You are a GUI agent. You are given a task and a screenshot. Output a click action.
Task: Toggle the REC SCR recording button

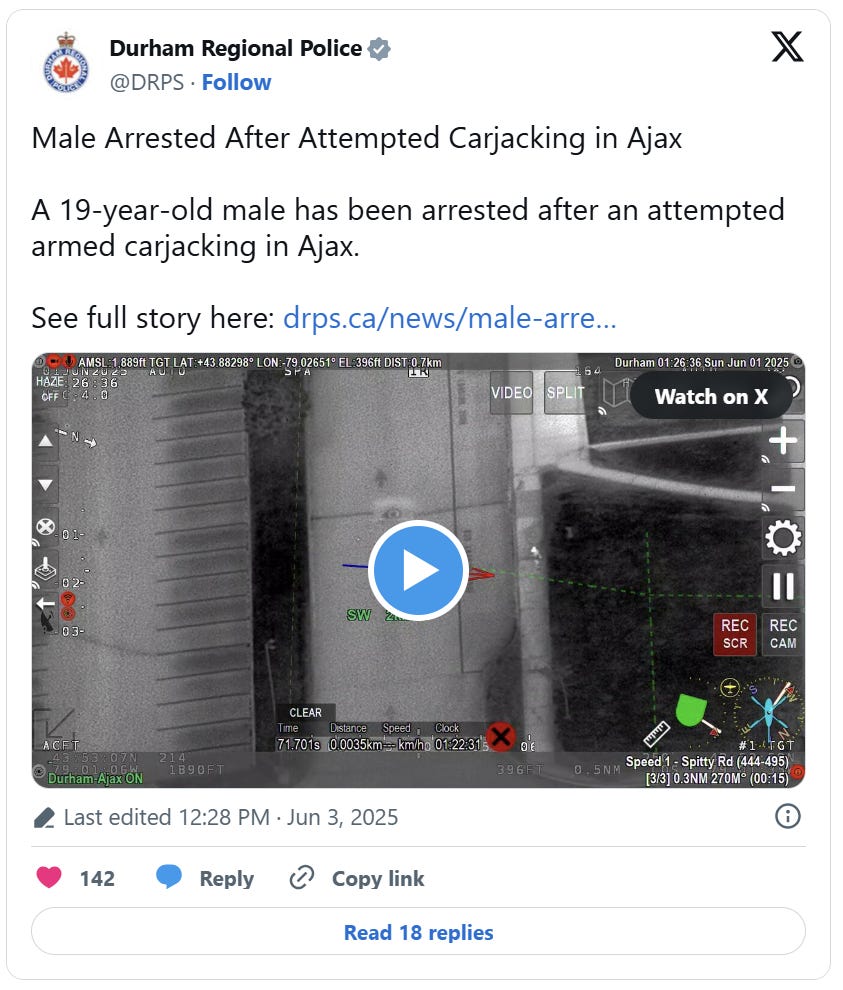click(x=735, y=635)
